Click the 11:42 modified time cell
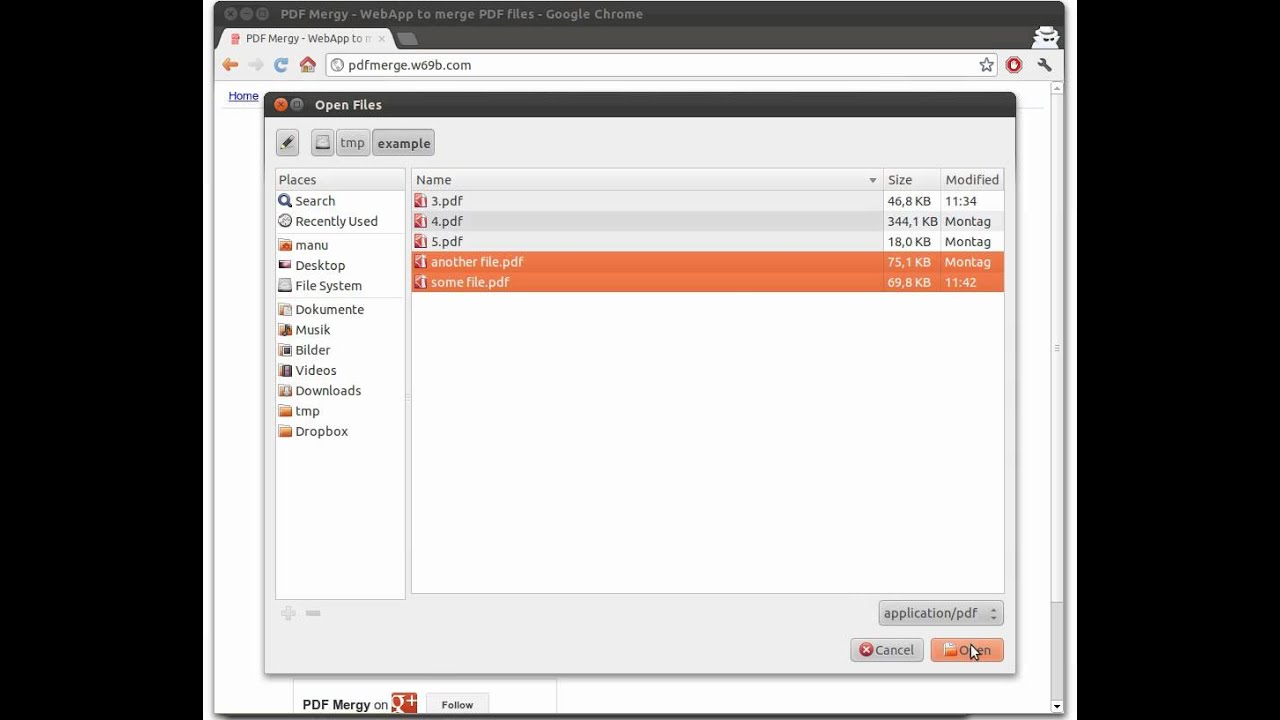1280x720 pixels. pyautogui.click(x=961, y=282)
